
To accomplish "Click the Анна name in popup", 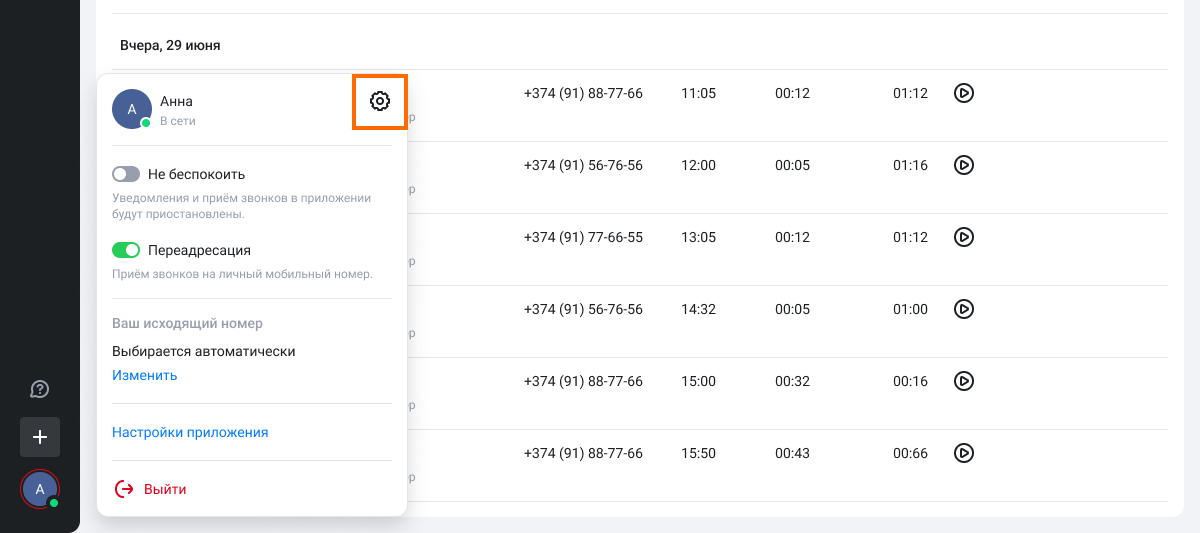I will coord(176,101).
